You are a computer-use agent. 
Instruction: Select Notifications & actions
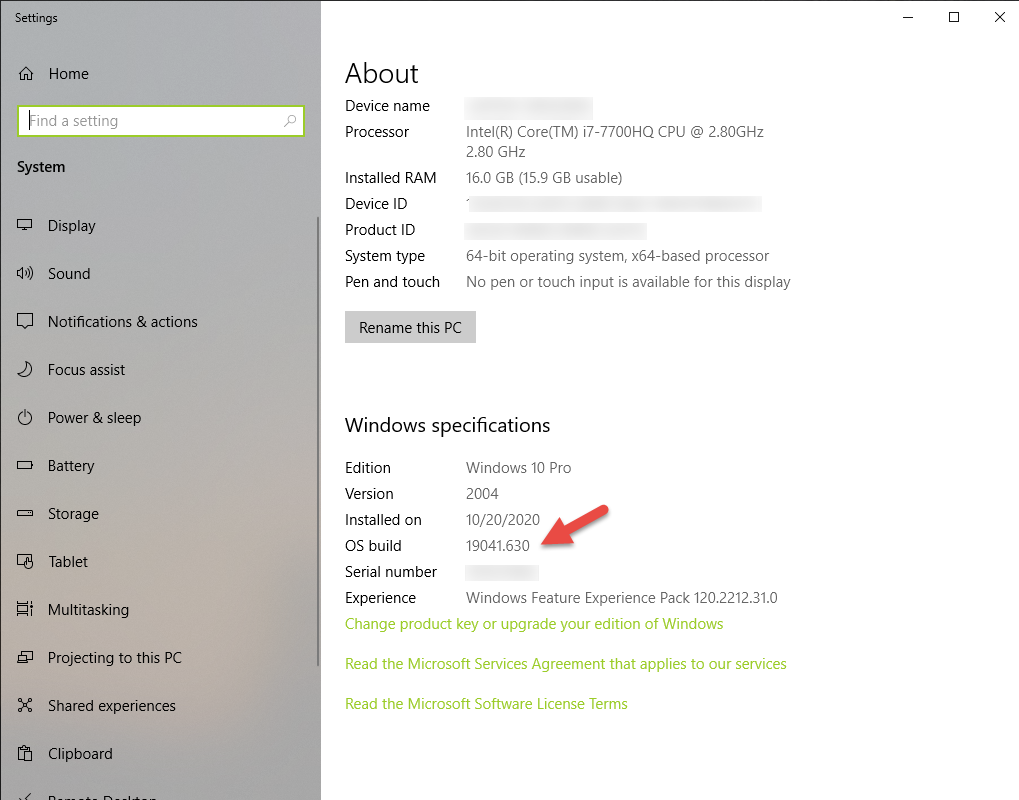point(123,322)
